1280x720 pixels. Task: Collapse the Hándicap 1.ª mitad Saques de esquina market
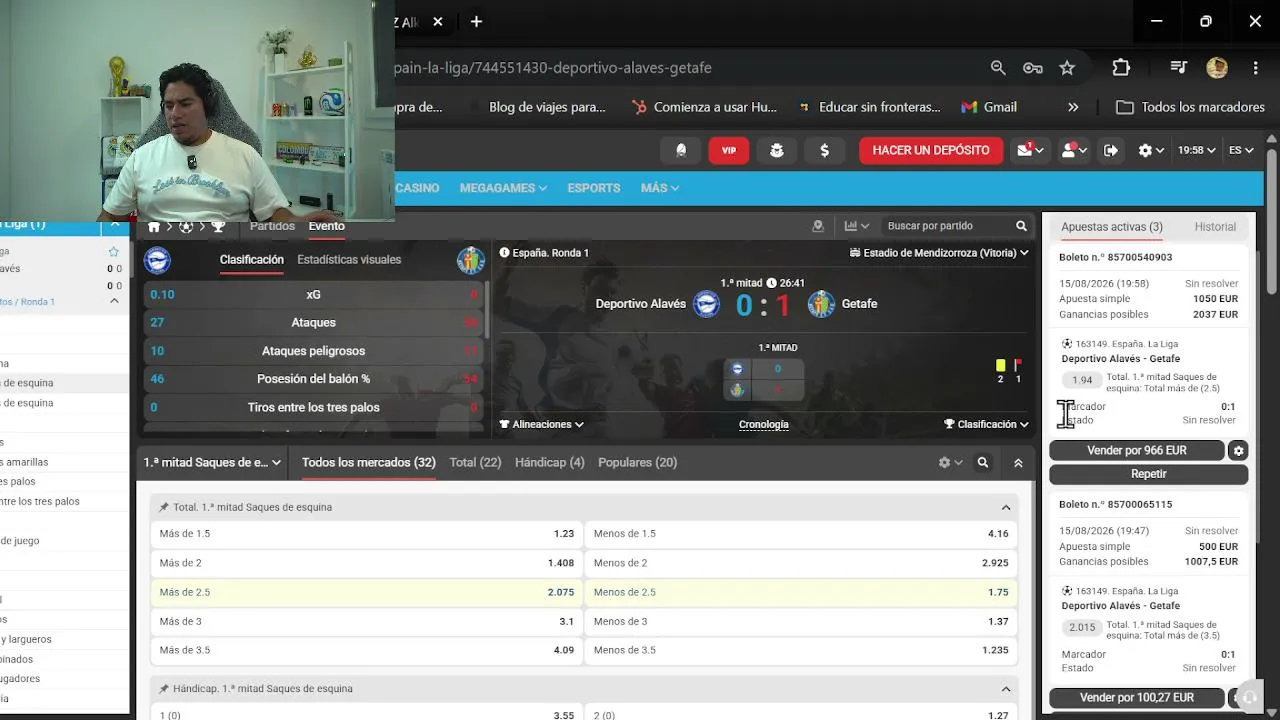point(1006,689)
